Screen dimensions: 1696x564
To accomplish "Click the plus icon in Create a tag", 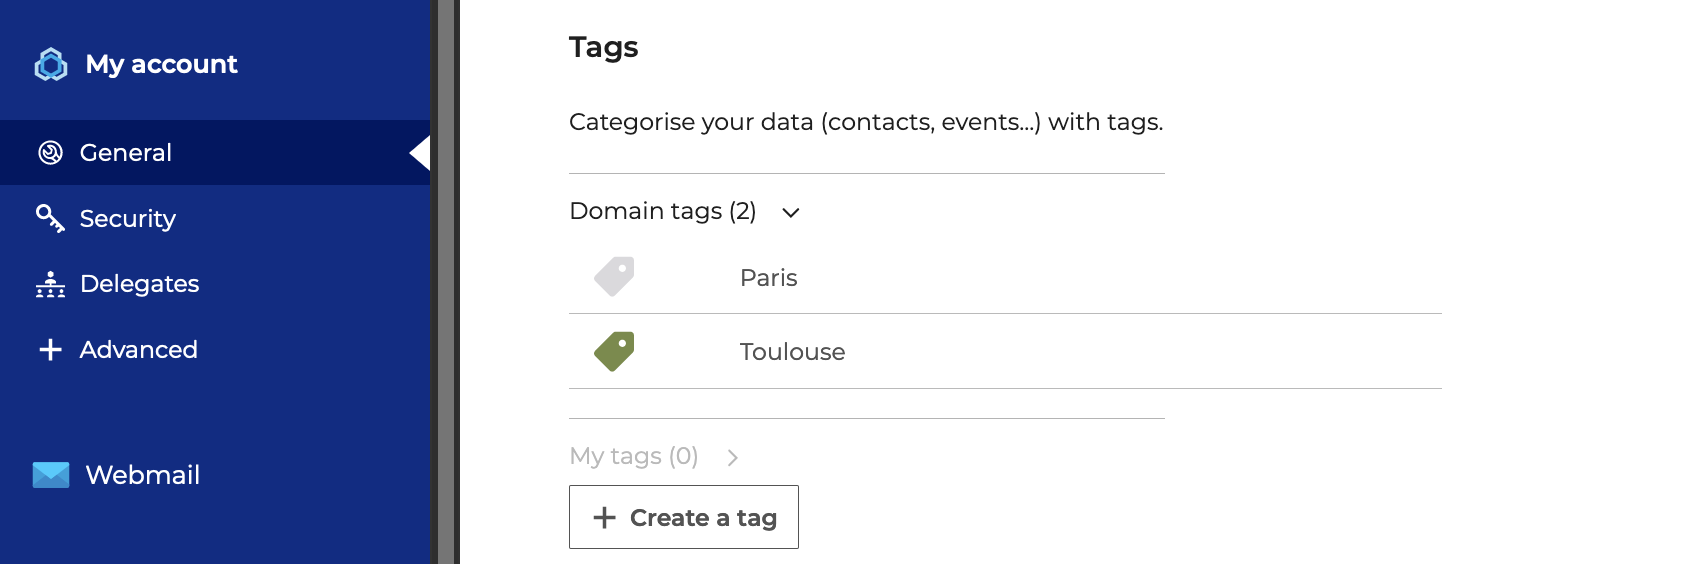I will tap(604, 517).
